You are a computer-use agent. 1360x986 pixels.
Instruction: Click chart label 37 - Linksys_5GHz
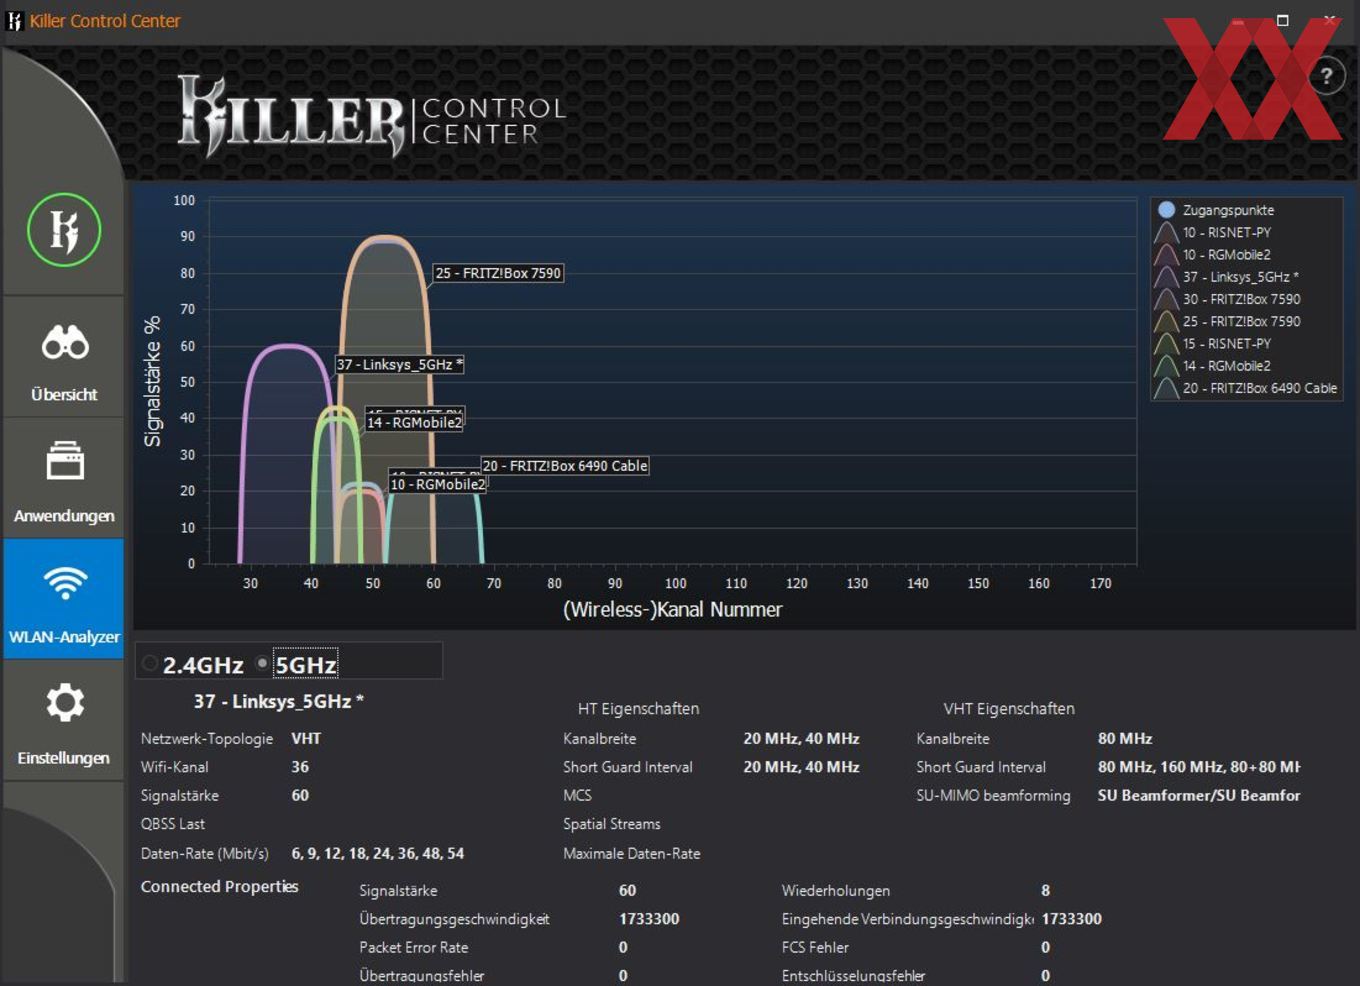399,365
